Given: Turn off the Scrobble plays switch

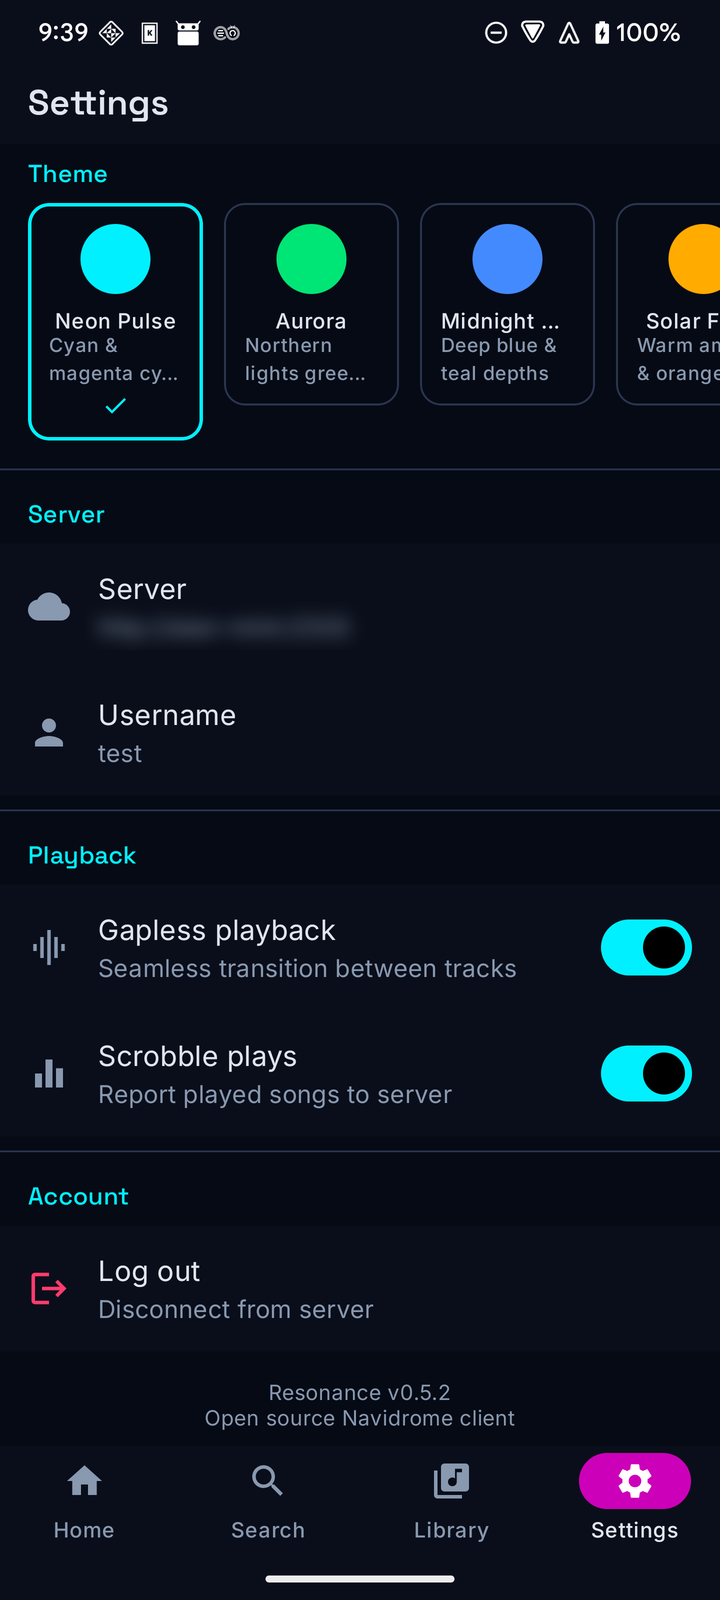Looking at the screenshot, I should (646, 1073).
